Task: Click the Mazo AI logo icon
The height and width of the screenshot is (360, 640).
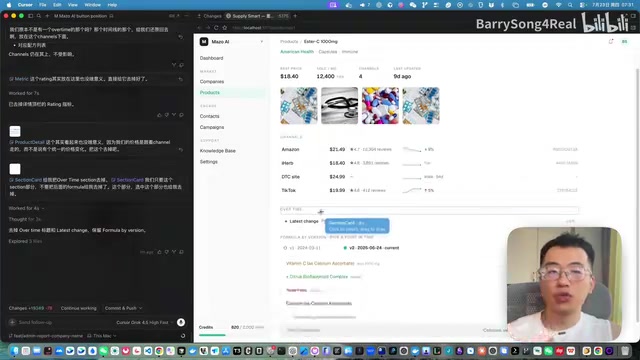Action: 204,42
